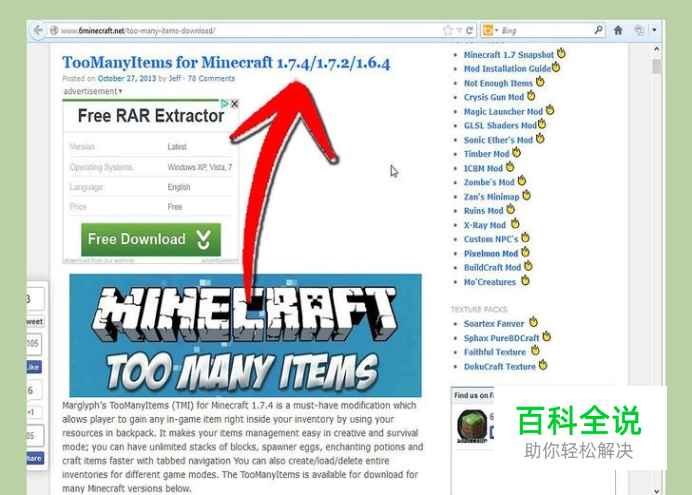Open the AdChoices triangle icon
Image resolution: width=692 pixels, height=495 pixels.
pos(225,104)
